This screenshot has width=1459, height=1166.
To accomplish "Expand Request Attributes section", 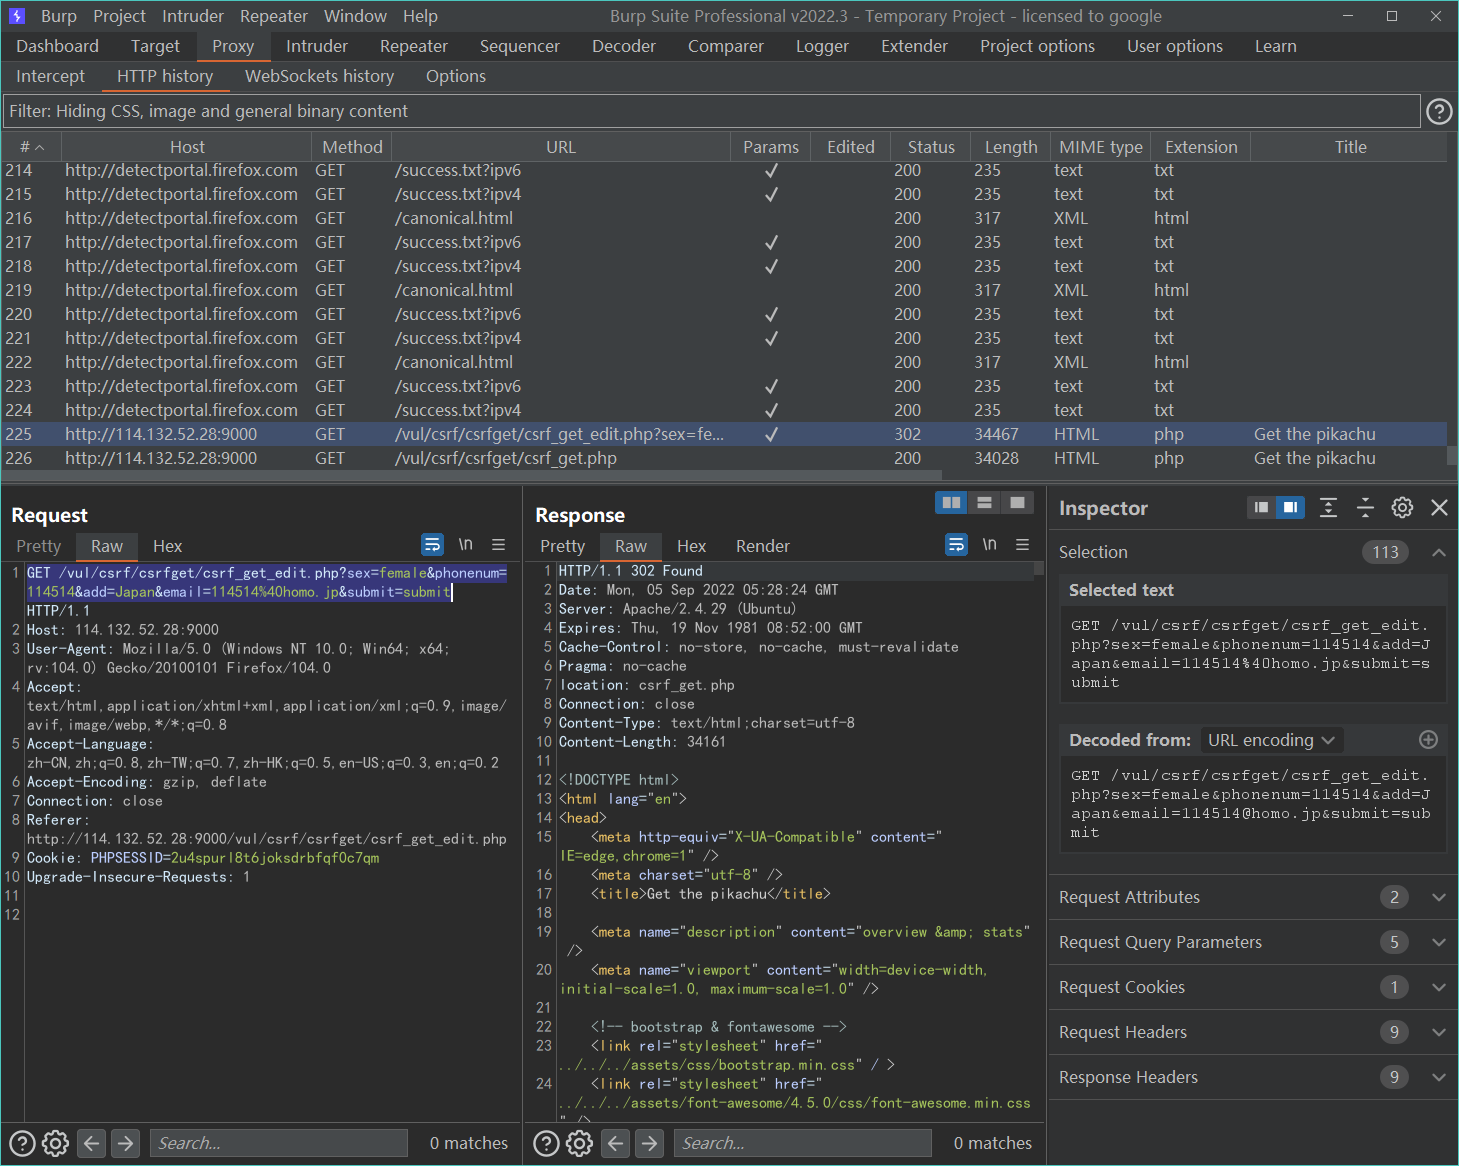I will (x=1253, y=897).
